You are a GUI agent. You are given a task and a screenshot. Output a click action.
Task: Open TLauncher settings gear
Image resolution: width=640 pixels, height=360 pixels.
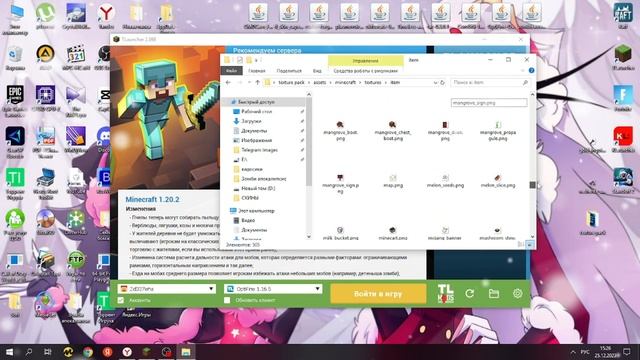click(518, 293)
